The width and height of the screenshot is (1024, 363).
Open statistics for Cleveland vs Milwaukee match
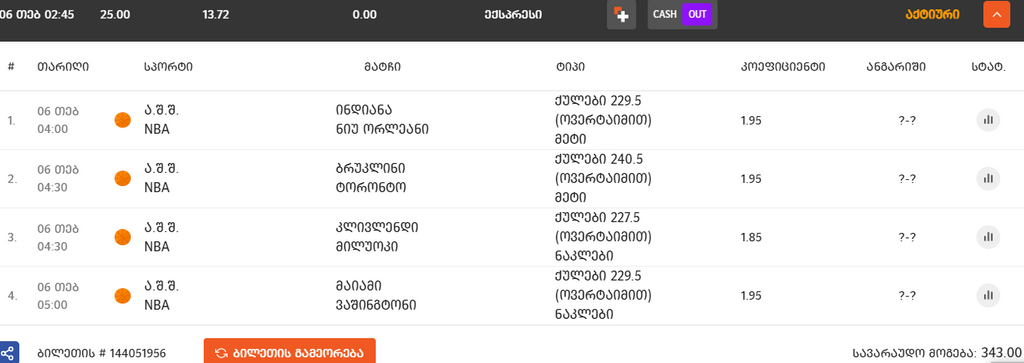click(x=988, y=236)
